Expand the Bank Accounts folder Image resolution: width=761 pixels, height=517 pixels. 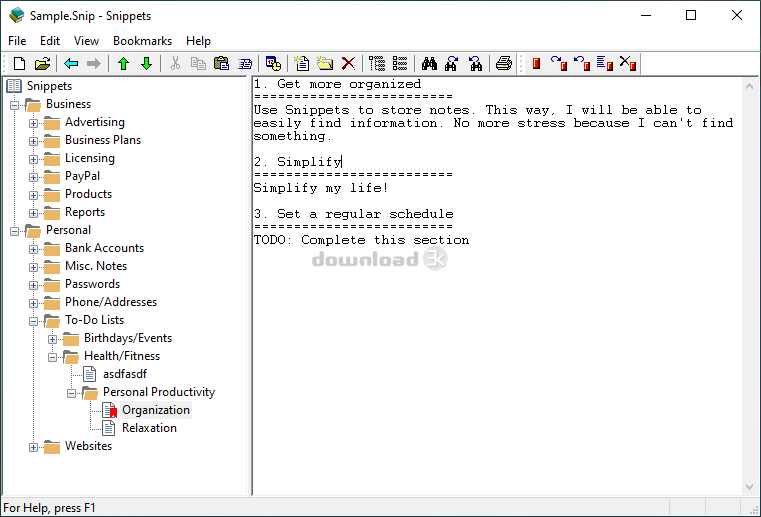[x=33, y=249]
